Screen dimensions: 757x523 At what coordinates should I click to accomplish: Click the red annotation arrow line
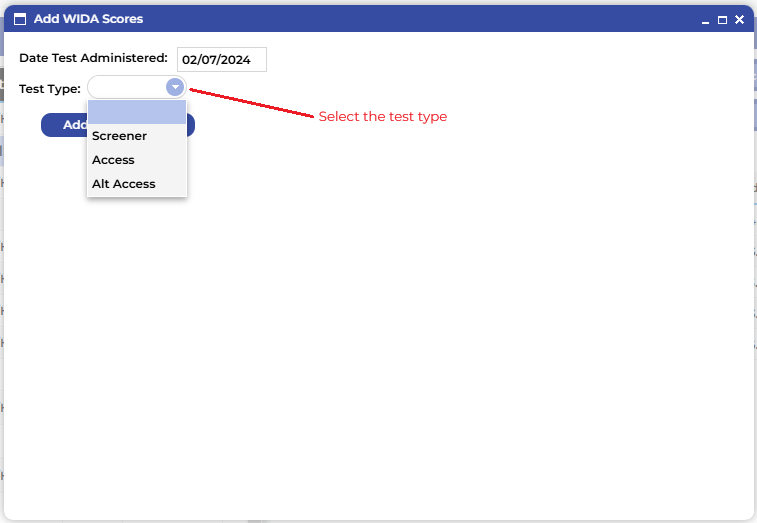coord(250,103)
